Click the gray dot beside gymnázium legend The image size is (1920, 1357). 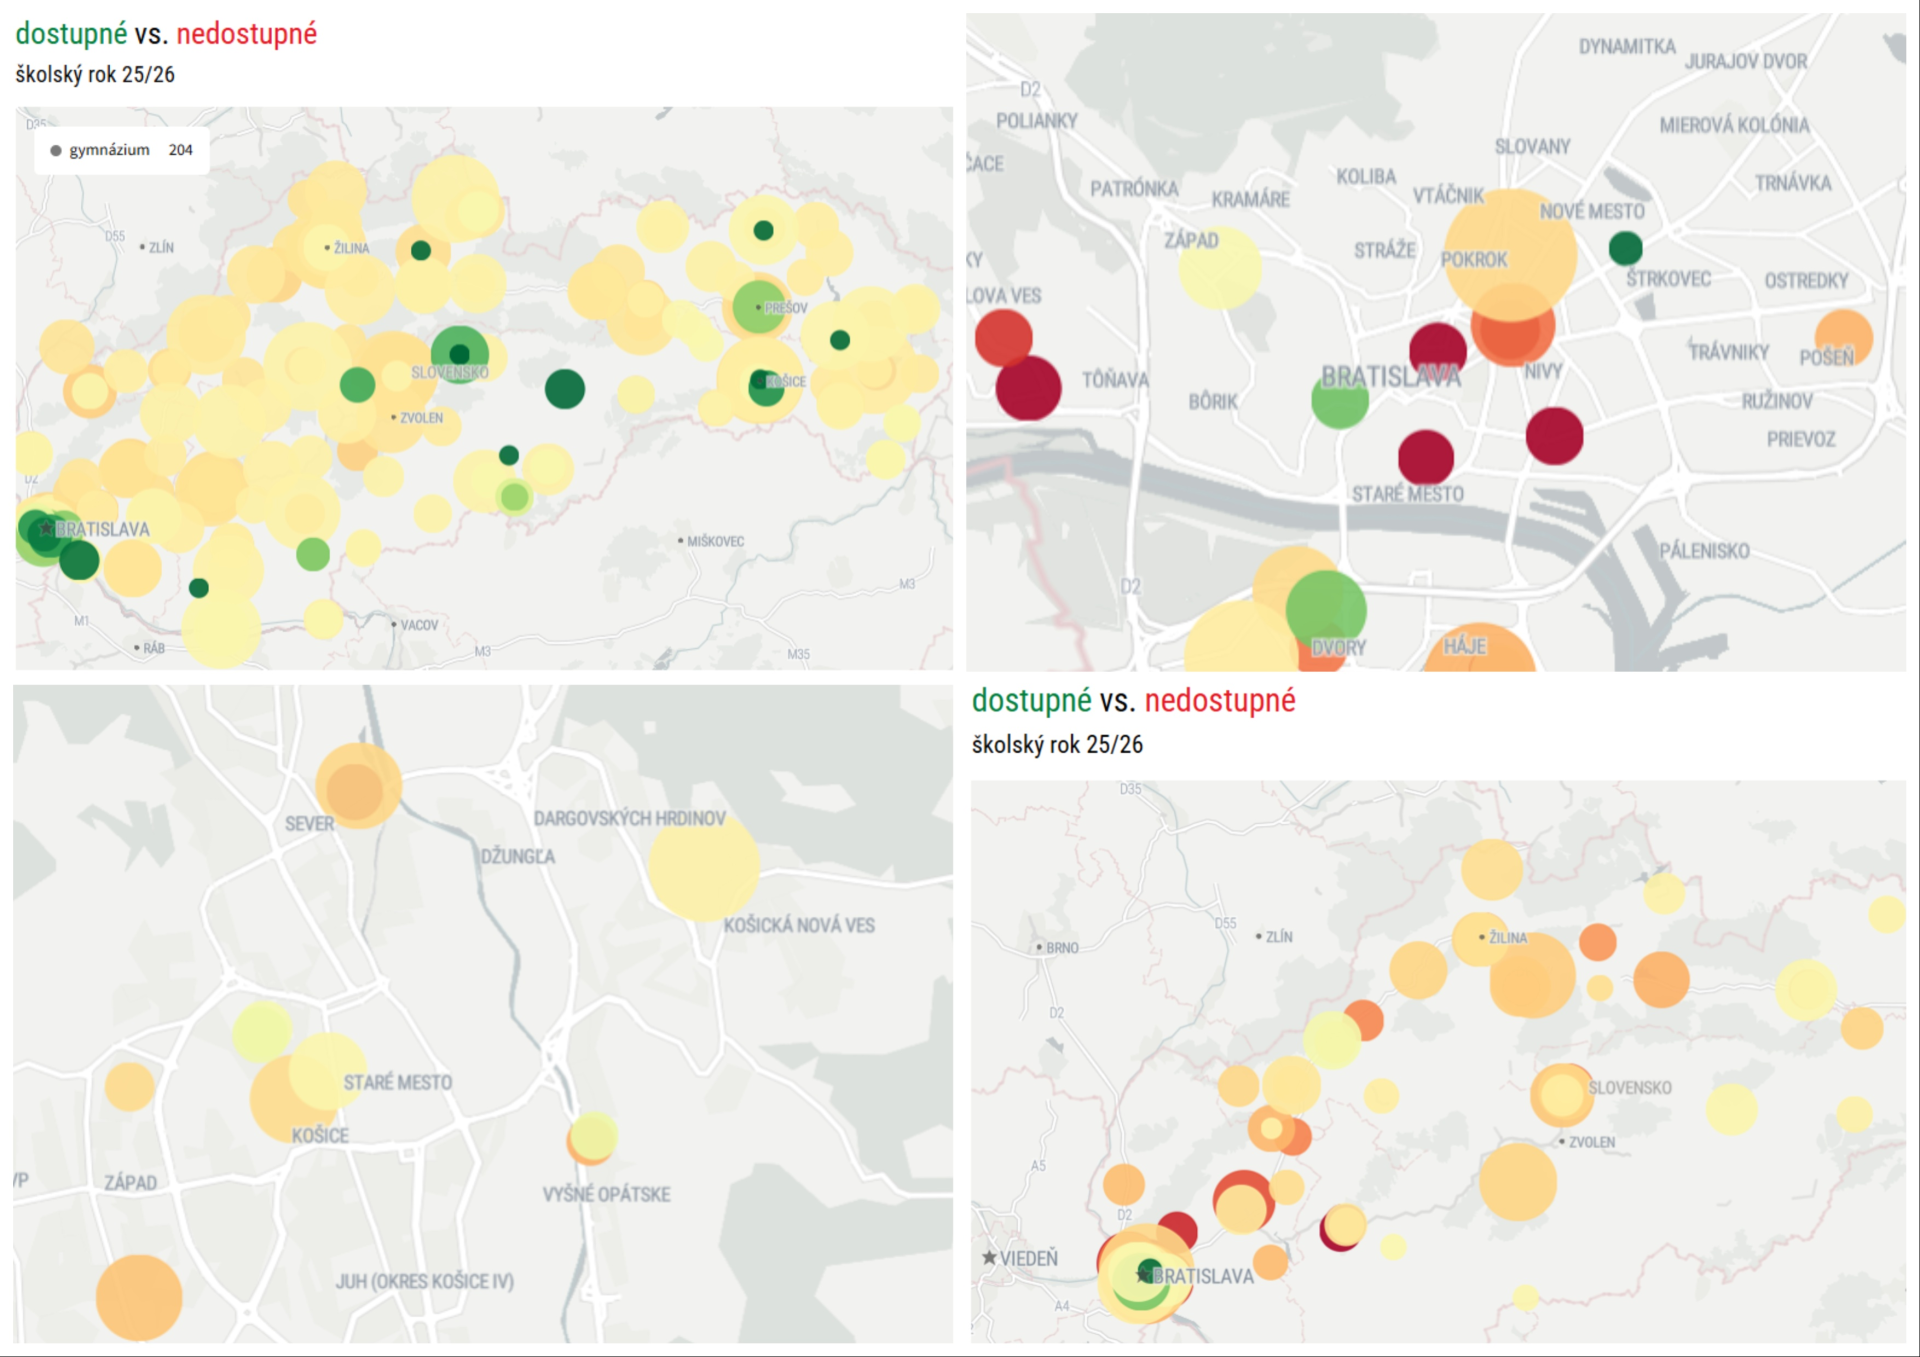coord(56,151)
